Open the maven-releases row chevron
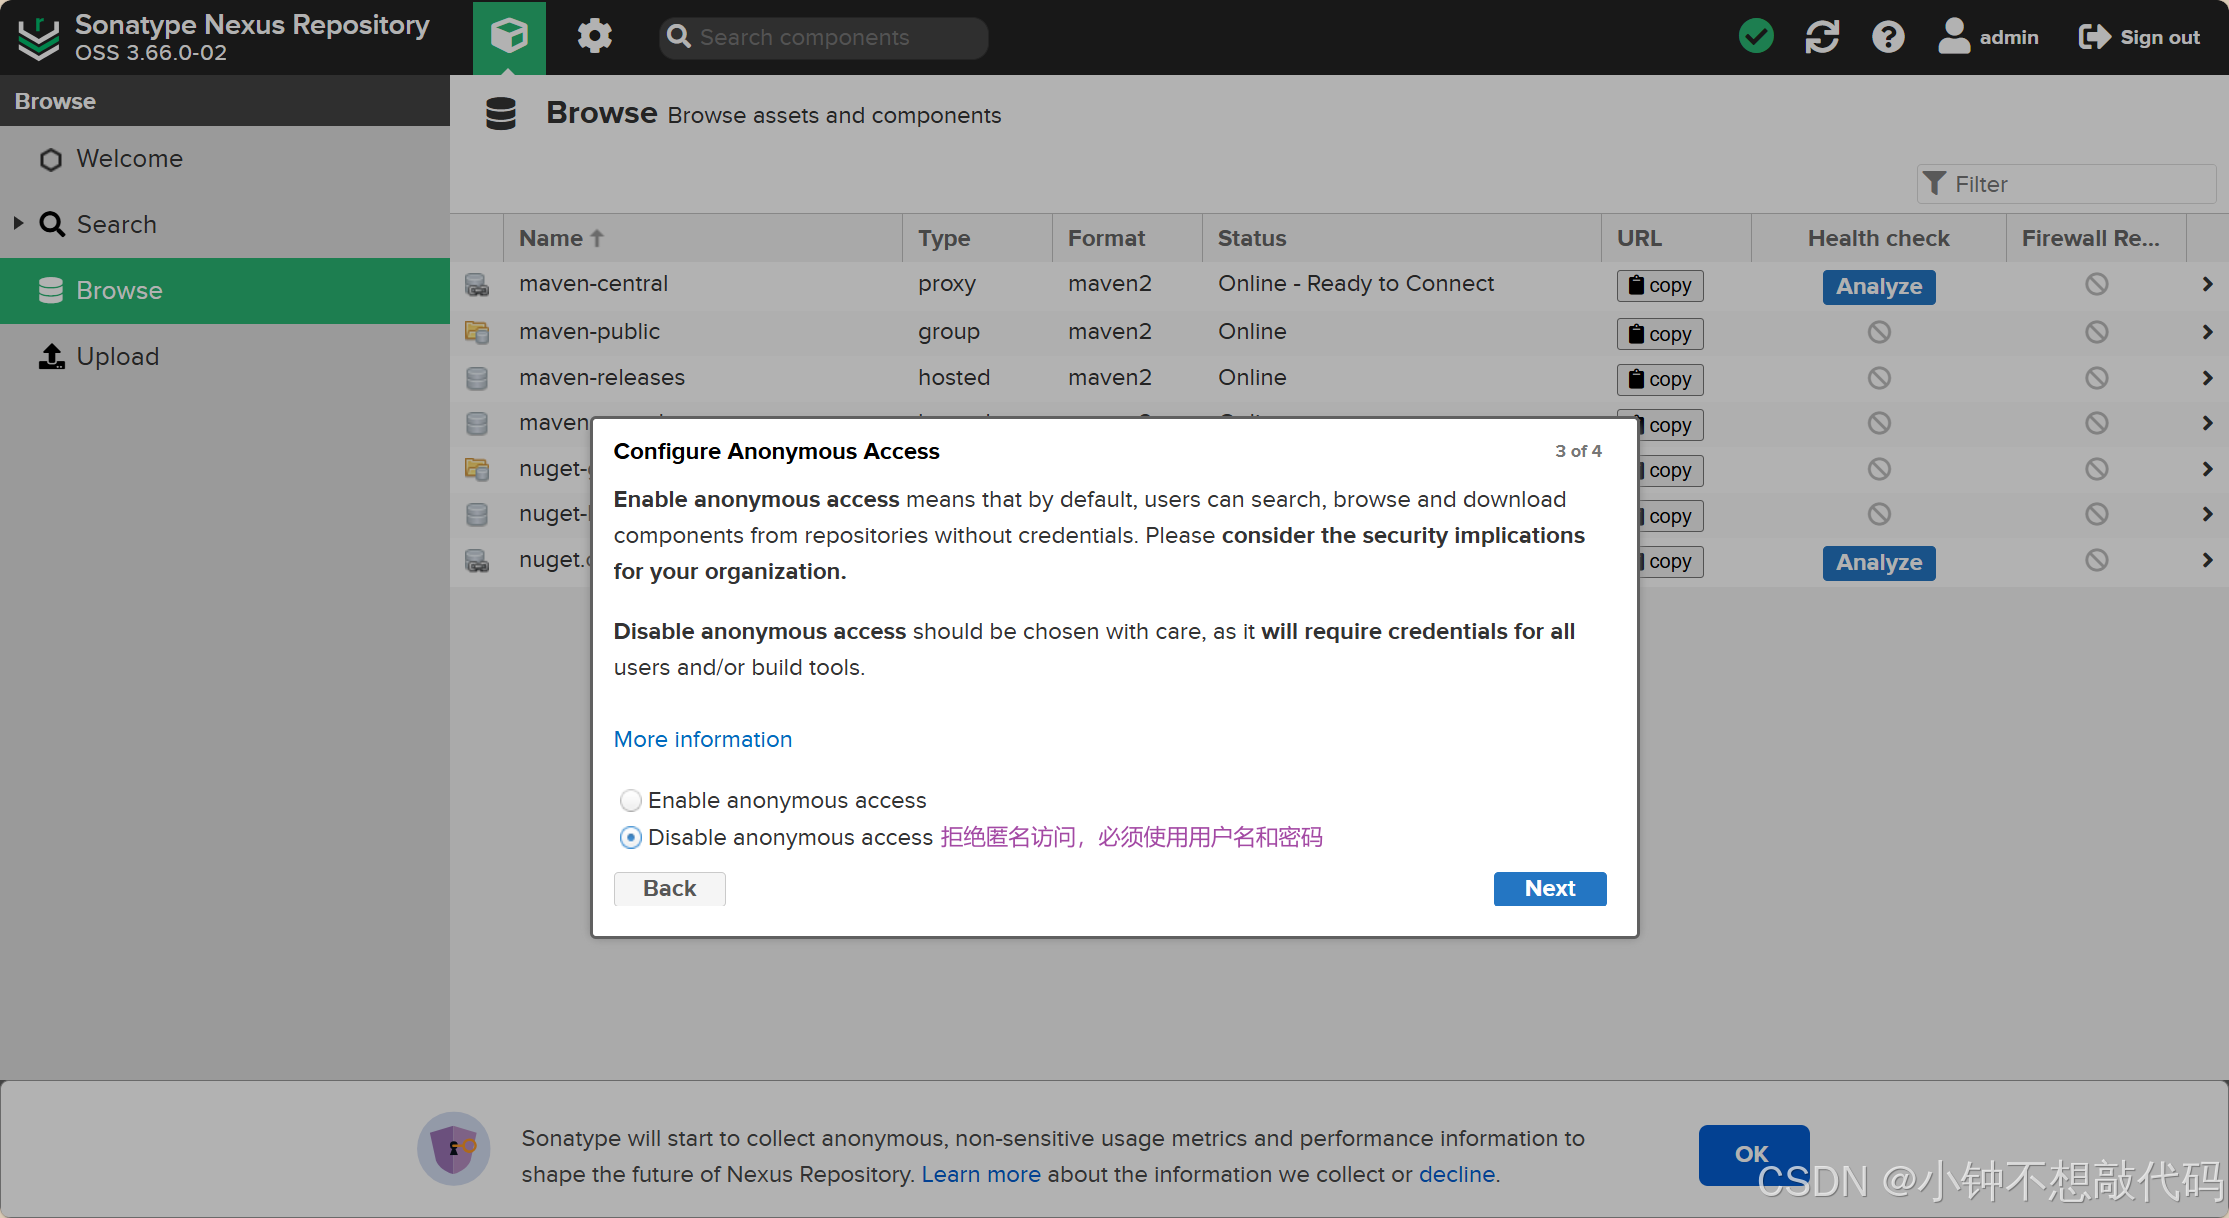Viewport: 2229px width, 1218px height. point(2207,378)
